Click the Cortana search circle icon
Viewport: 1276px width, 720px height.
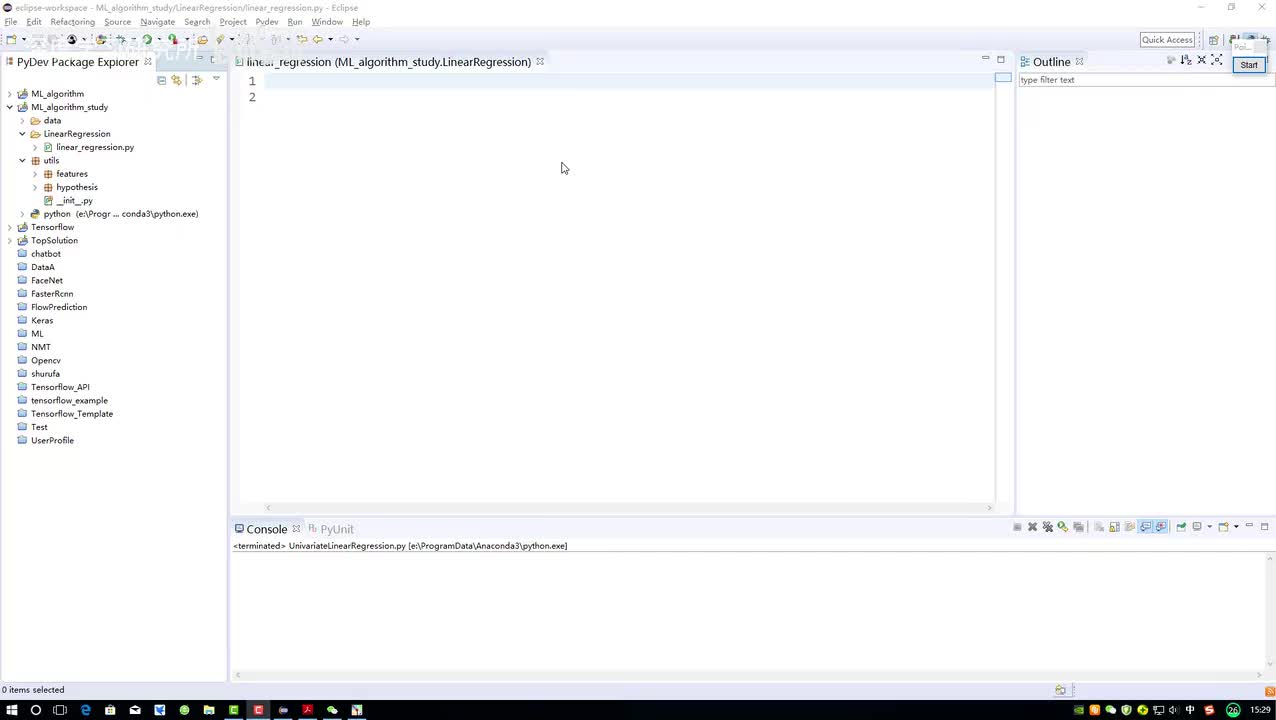pyautogui.click(x=36, y=710)
